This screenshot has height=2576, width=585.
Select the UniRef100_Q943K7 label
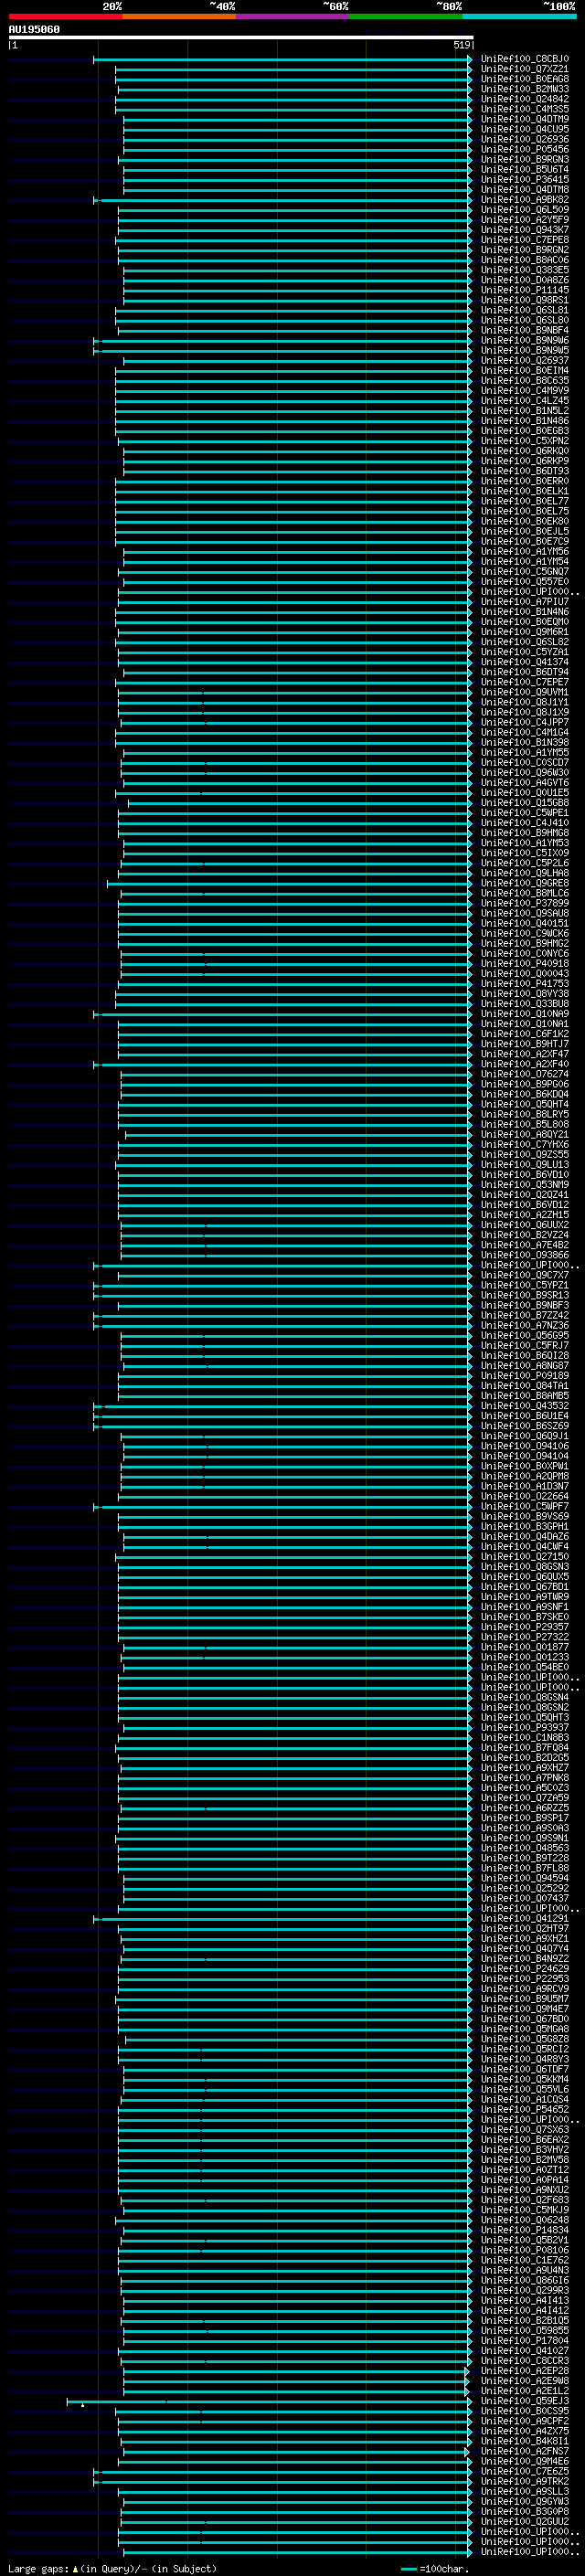pos(525,230)
